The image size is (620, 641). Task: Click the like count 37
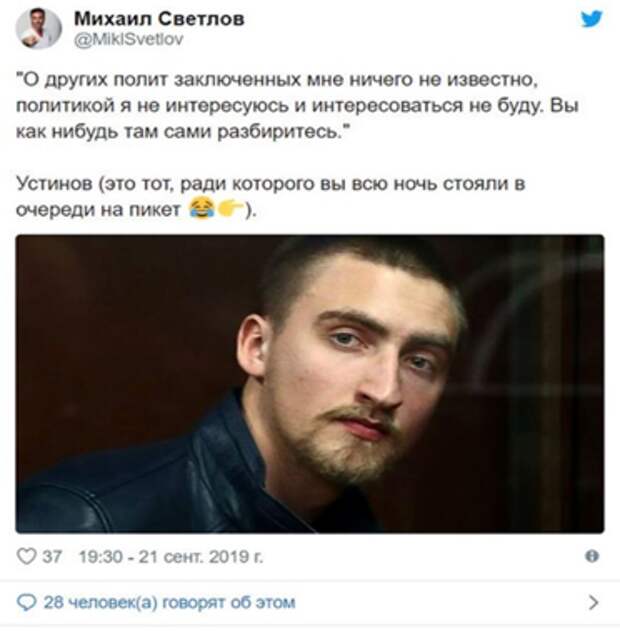[x=52, y=556]
